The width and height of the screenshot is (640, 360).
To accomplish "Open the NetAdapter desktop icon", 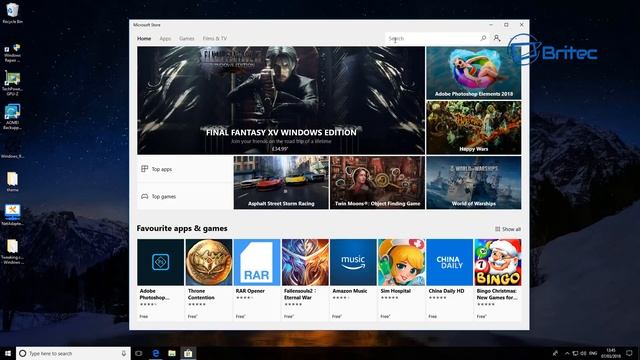I will tap(12, 215).
